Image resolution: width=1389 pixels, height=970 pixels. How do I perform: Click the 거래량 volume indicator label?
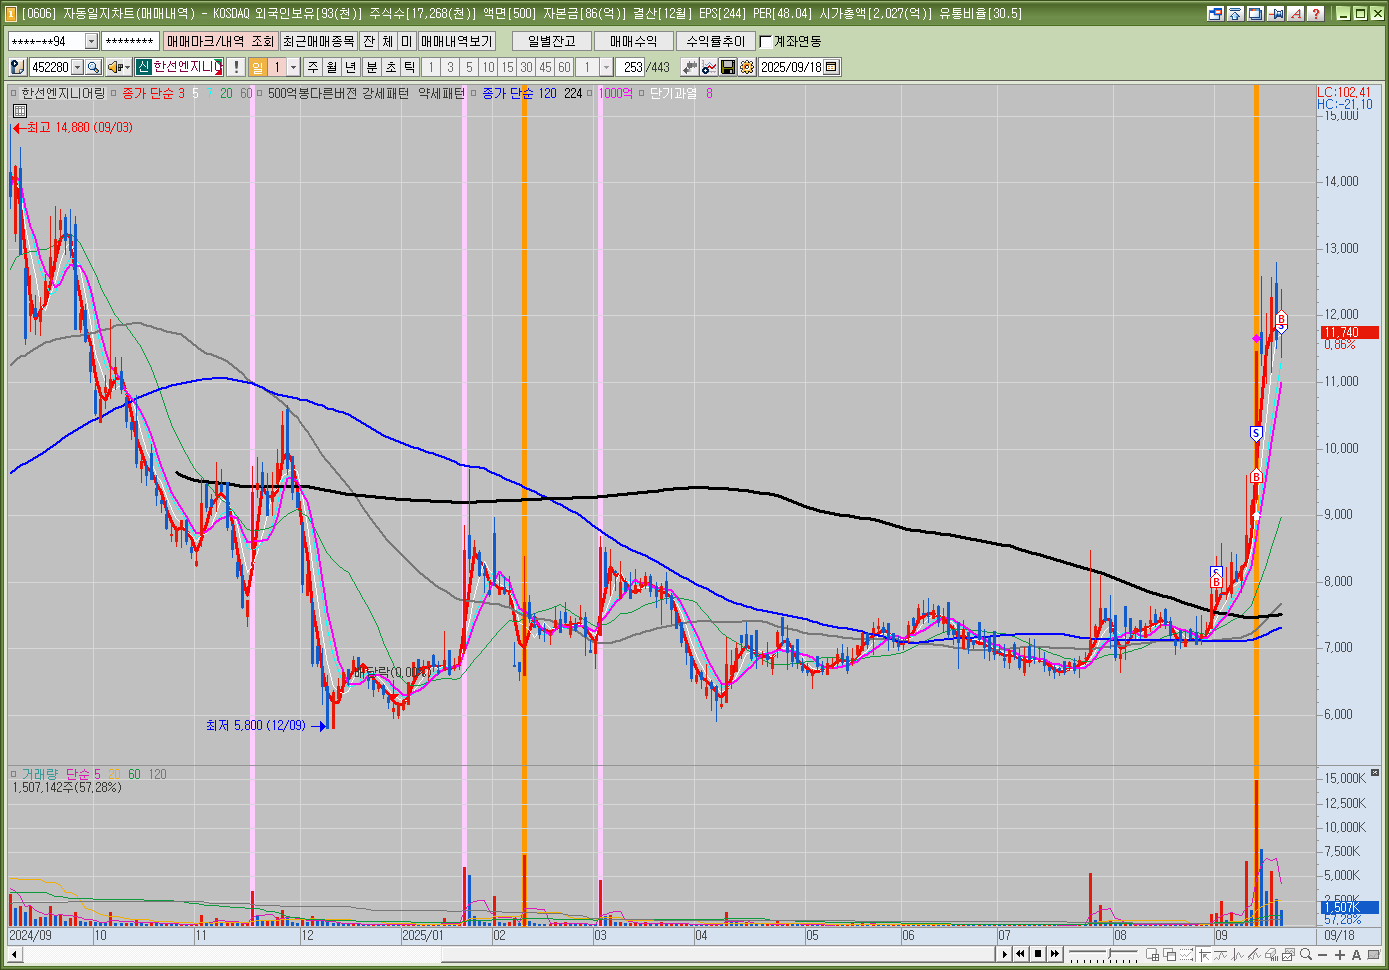pos(40,774)
